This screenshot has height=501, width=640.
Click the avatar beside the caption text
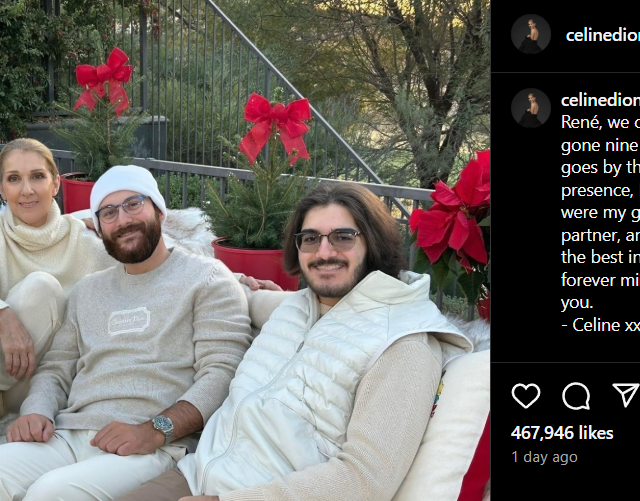click(531, 108)
